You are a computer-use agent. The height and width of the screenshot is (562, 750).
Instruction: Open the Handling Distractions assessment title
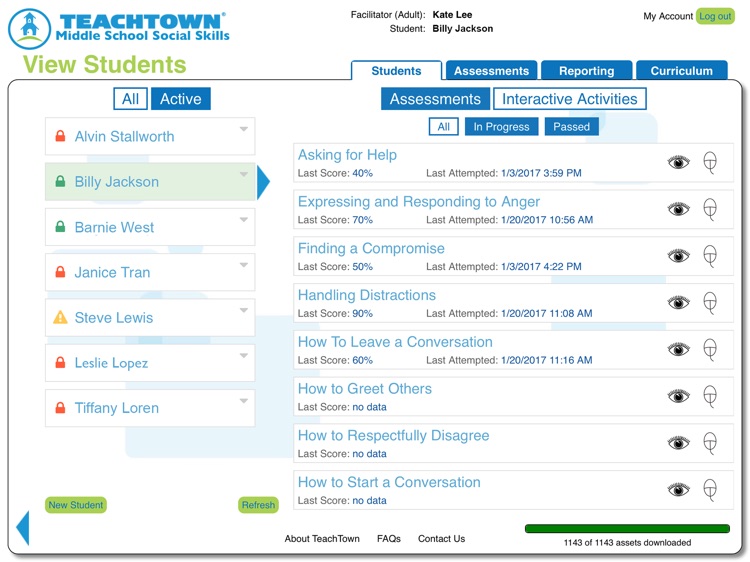click(x=367, y=295)
